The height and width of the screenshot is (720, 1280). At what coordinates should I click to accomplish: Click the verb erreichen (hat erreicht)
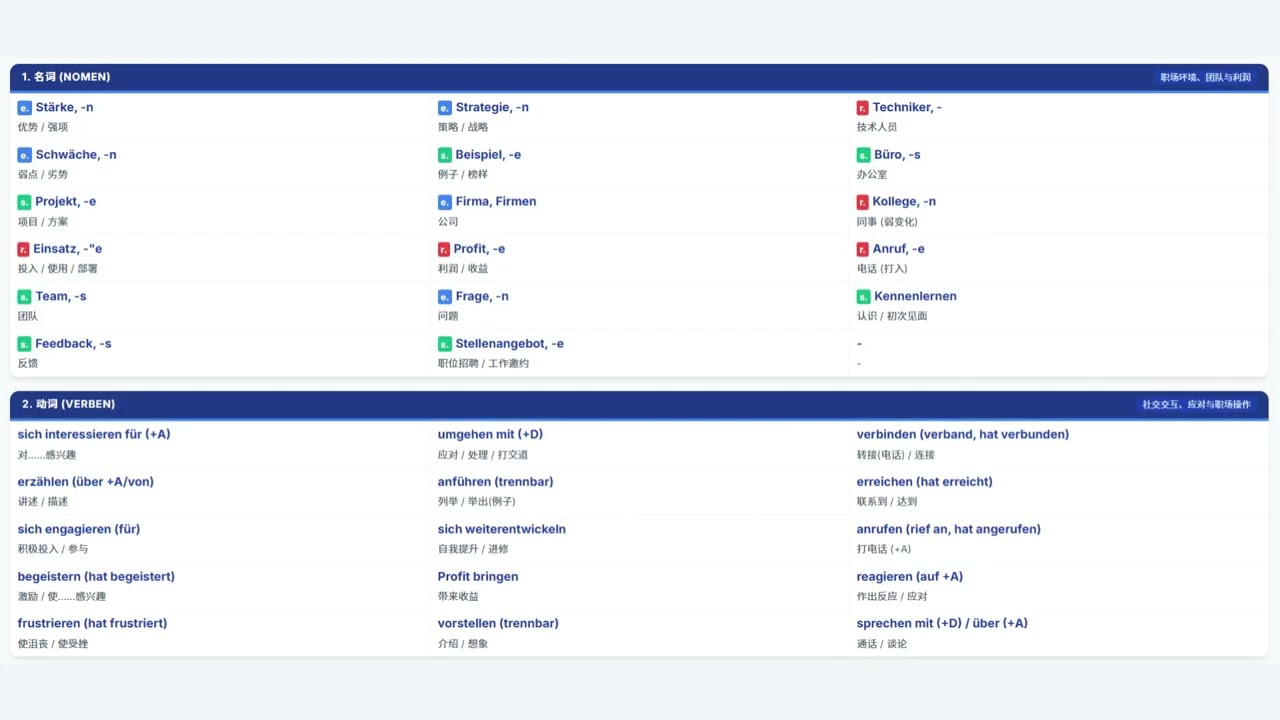point(925,482)
